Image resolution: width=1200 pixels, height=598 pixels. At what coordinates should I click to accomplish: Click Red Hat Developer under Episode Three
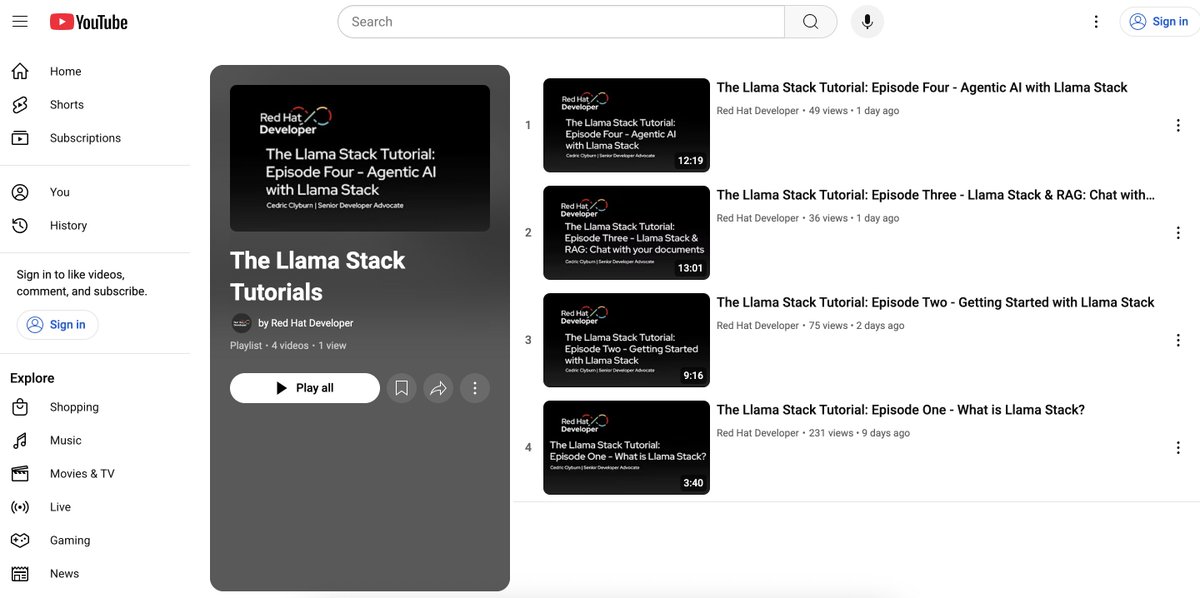point(758,218)
